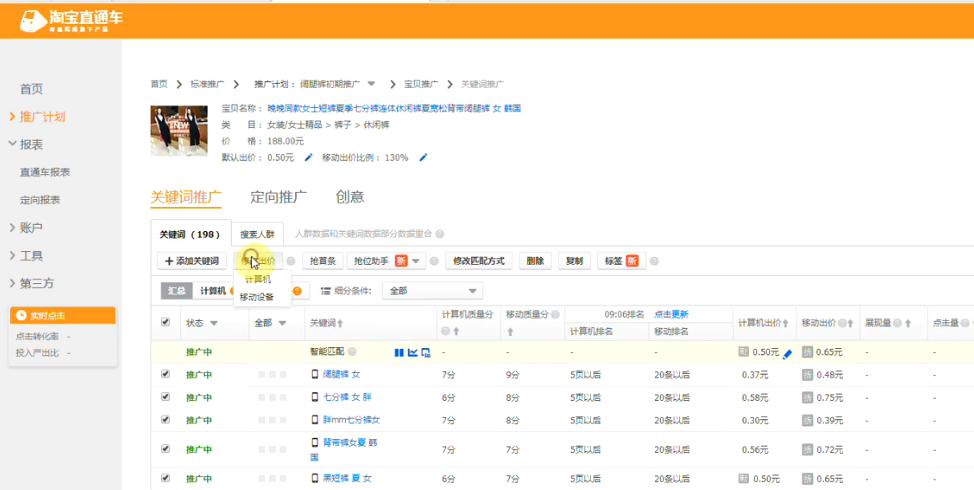Image resolution: width=974 pixels, height=490 pixels.
Task: Switch to the 创意 tab
Action: coord(350,197)
